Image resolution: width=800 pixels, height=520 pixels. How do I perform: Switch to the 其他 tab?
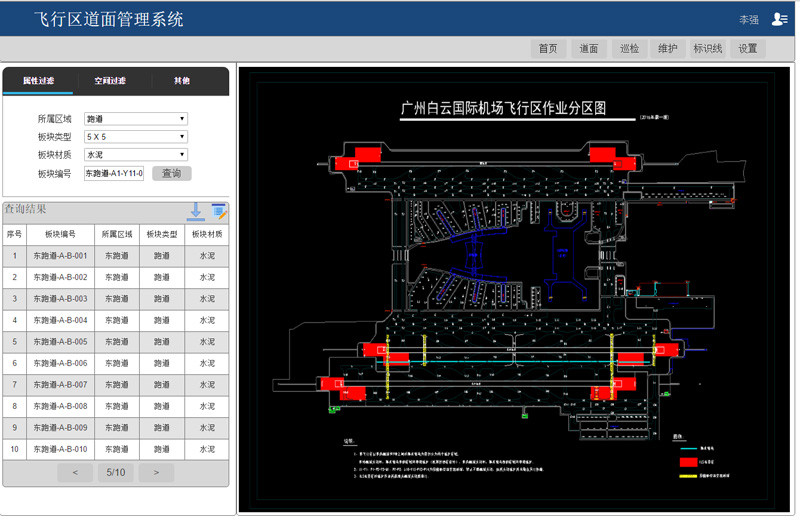[182, 81]
